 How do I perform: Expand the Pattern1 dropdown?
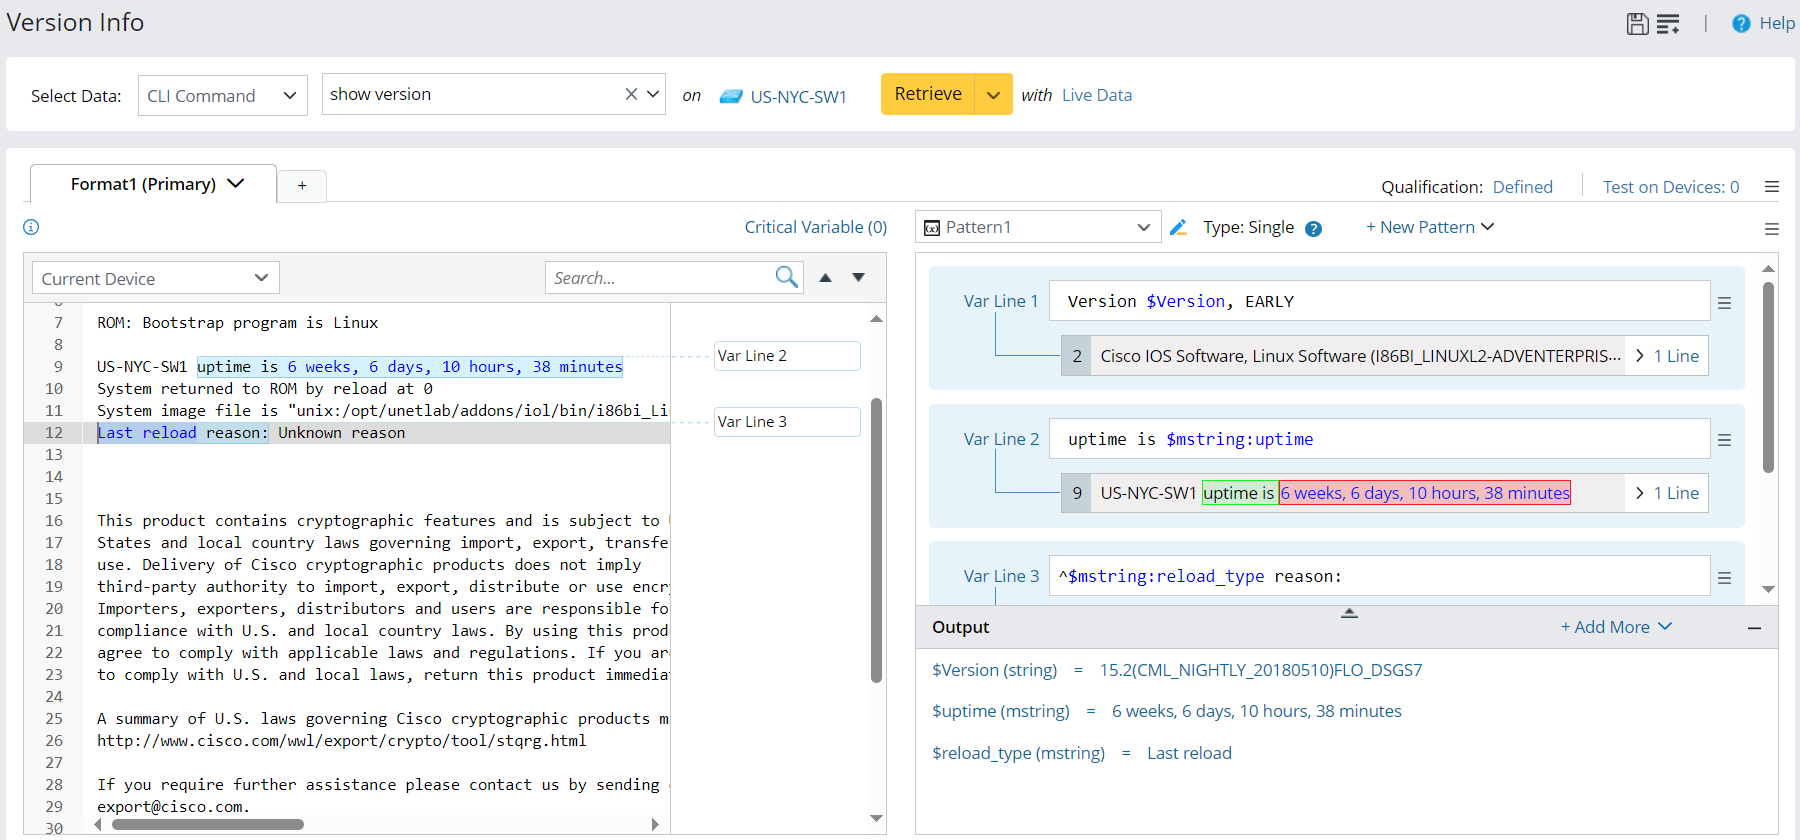[x=1143, y=228]
